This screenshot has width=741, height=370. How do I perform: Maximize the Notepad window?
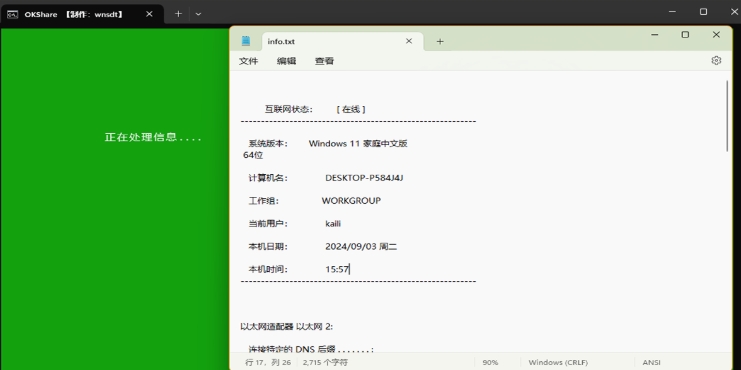(685, 34)
